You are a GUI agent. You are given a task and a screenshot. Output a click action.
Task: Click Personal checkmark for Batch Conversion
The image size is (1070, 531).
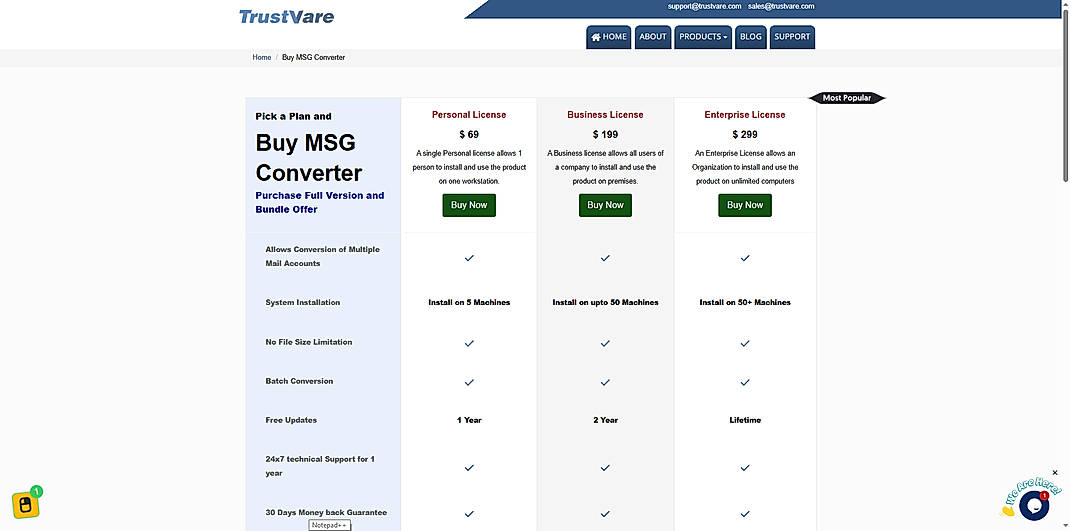point(469,382)
